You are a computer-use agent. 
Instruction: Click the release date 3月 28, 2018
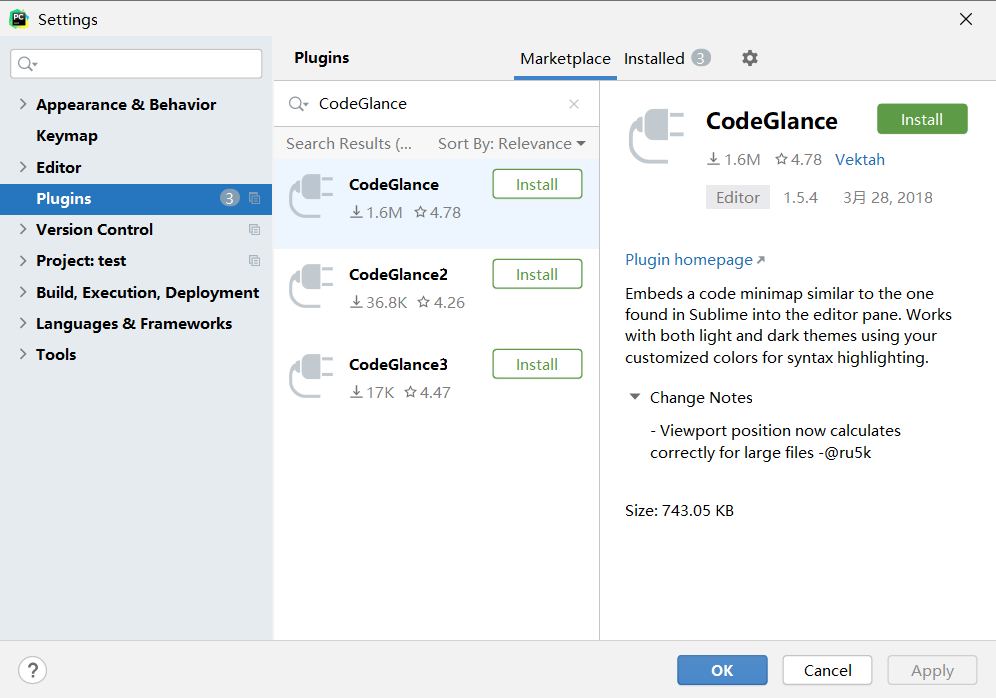tap(887, 198)
